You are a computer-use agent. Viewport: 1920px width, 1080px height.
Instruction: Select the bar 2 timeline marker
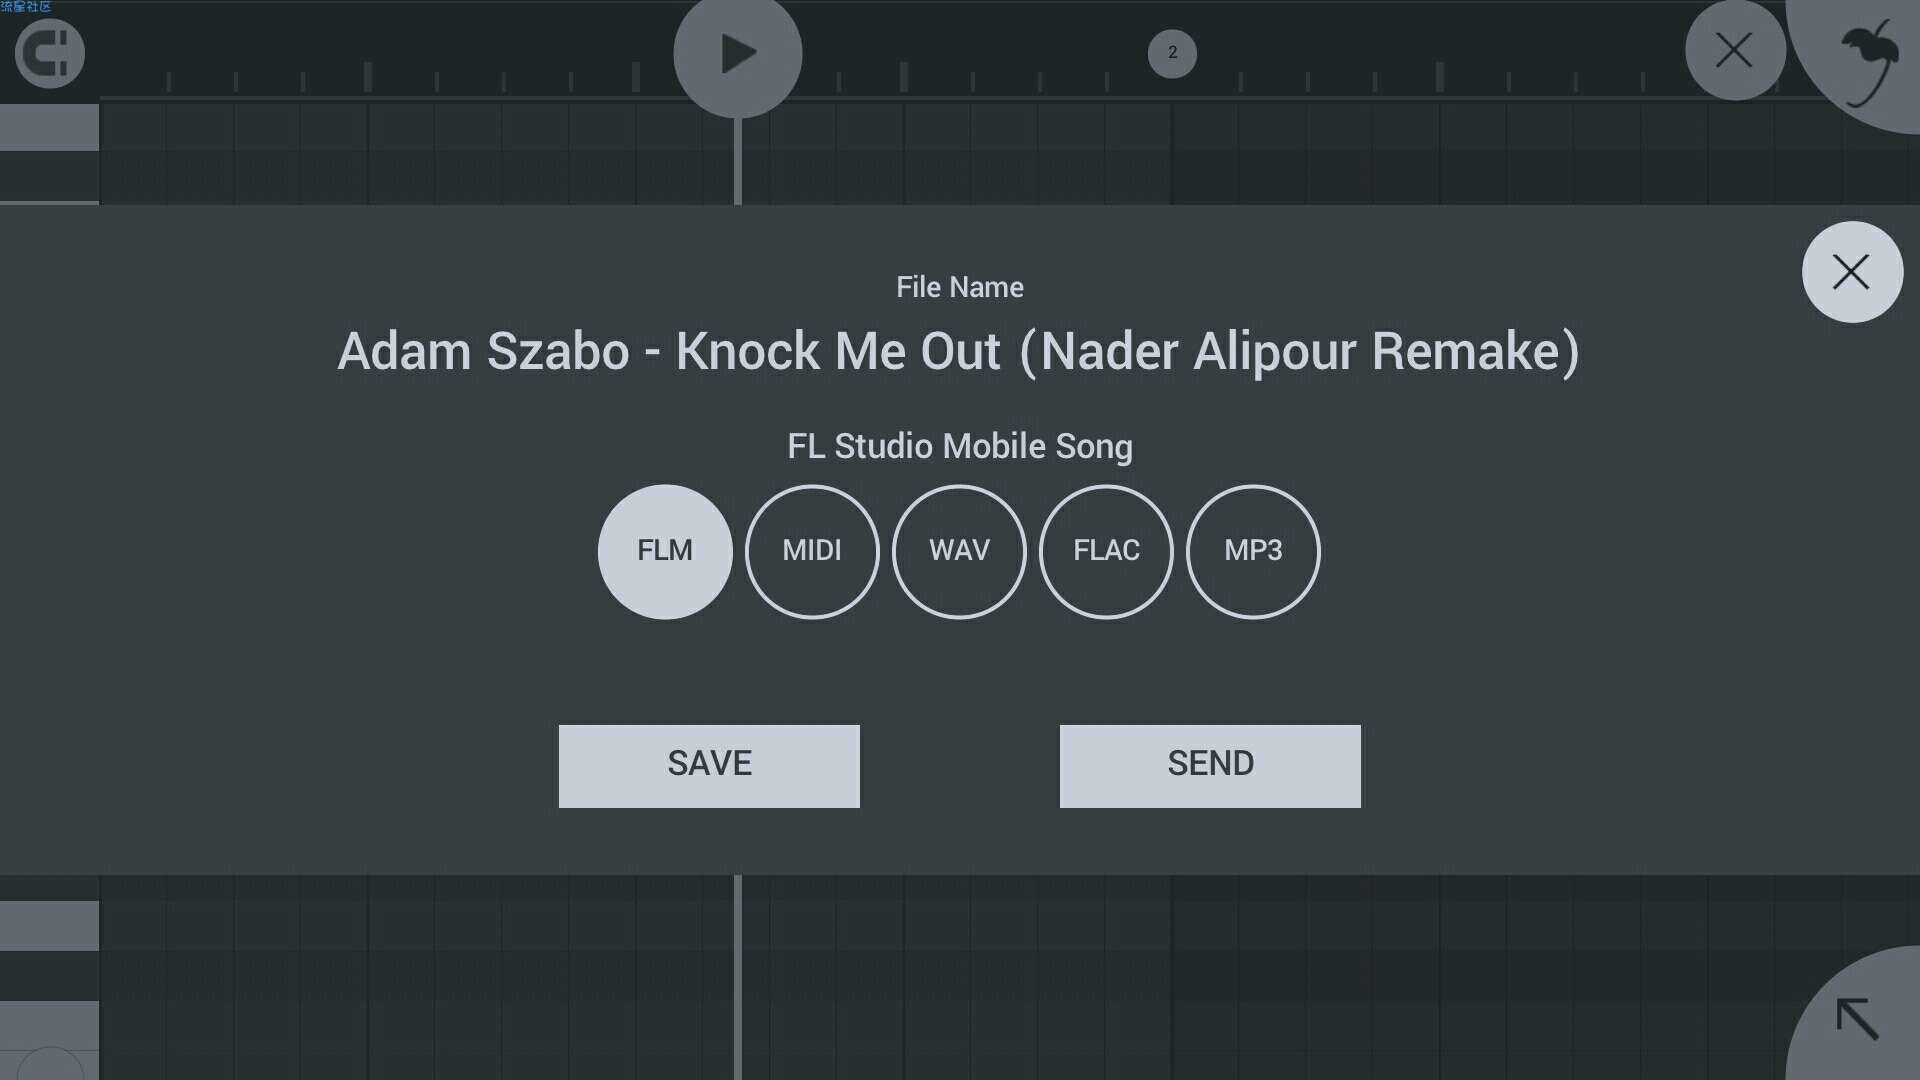pyautogui.click(x=1172, y=53)
